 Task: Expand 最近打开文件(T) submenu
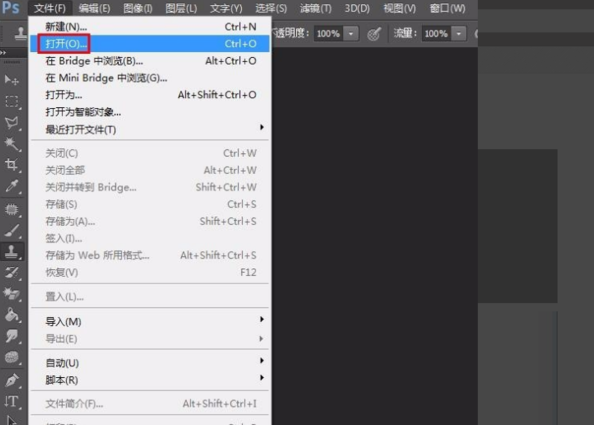tap(150, 129)
